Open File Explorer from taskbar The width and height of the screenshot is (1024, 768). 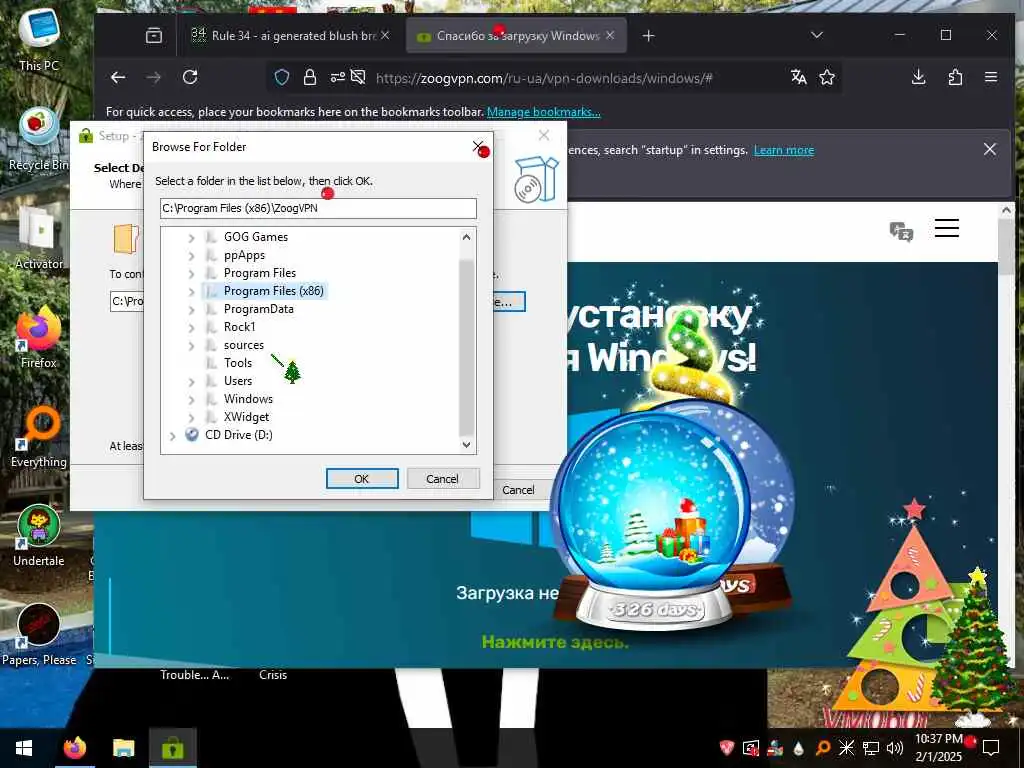coord(123,748)
